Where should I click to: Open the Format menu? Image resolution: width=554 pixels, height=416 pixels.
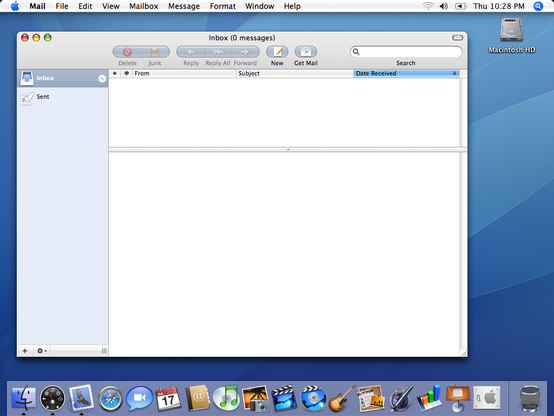coord(223,6)
